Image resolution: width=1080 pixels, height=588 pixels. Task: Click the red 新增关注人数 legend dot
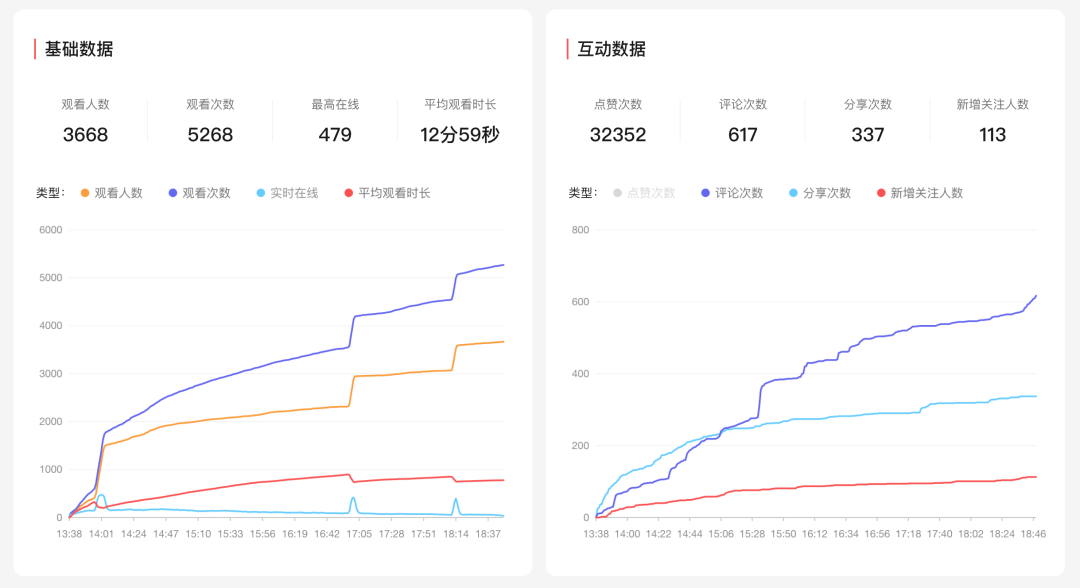point(881,193)
